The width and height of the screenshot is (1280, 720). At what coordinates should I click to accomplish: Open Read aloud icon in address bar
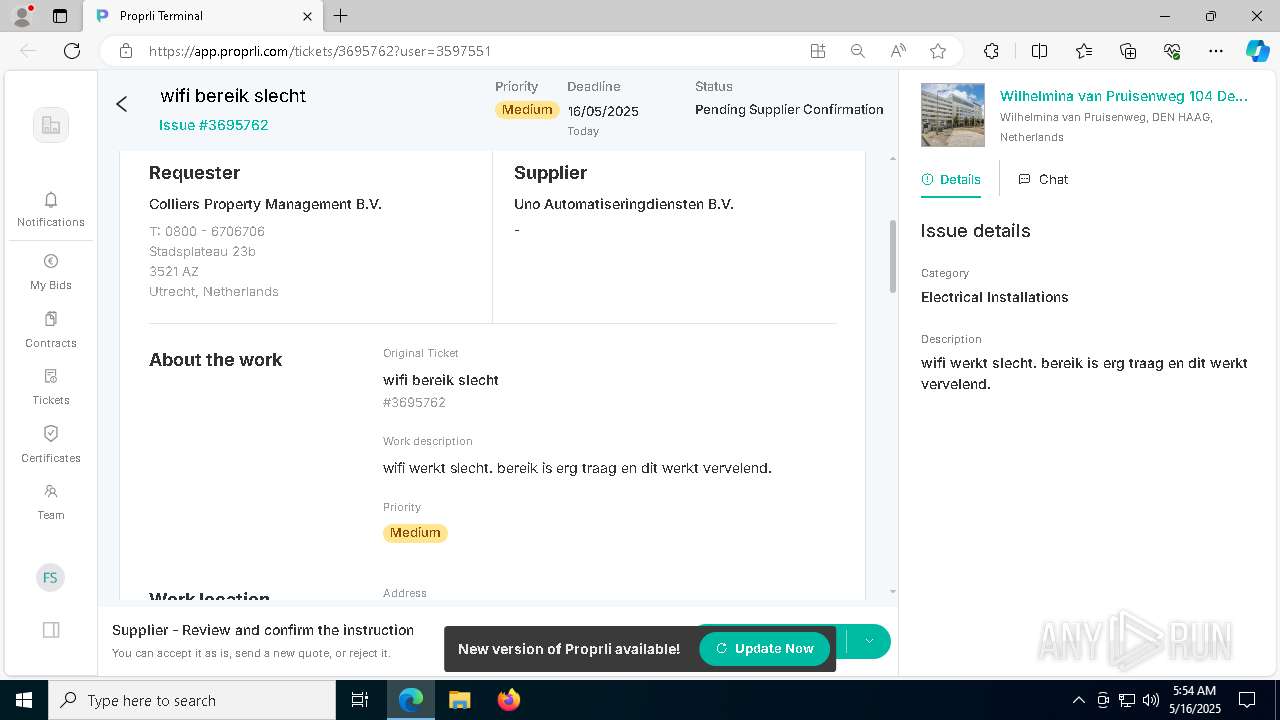click(x=898, y=51)
